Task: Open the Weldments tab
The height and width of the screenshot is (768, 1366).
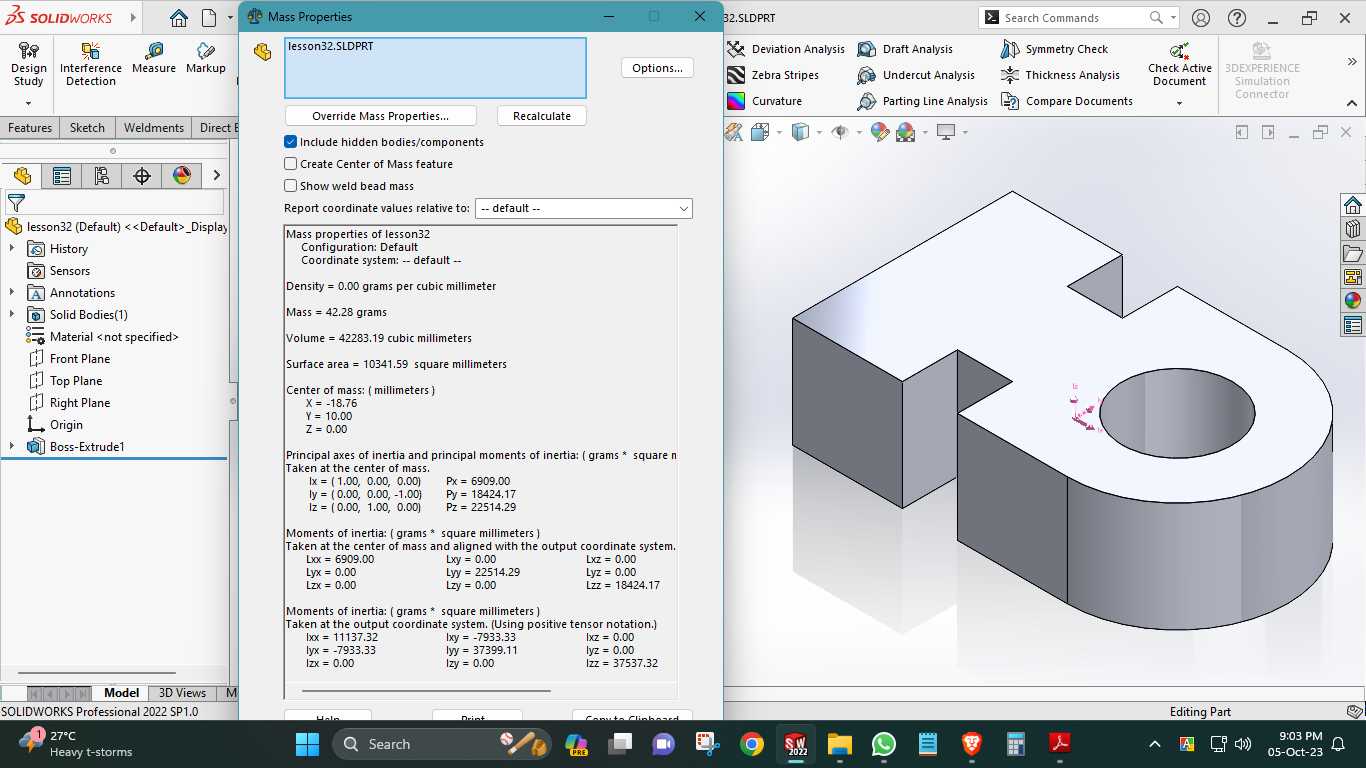Action: pos(154,128)
